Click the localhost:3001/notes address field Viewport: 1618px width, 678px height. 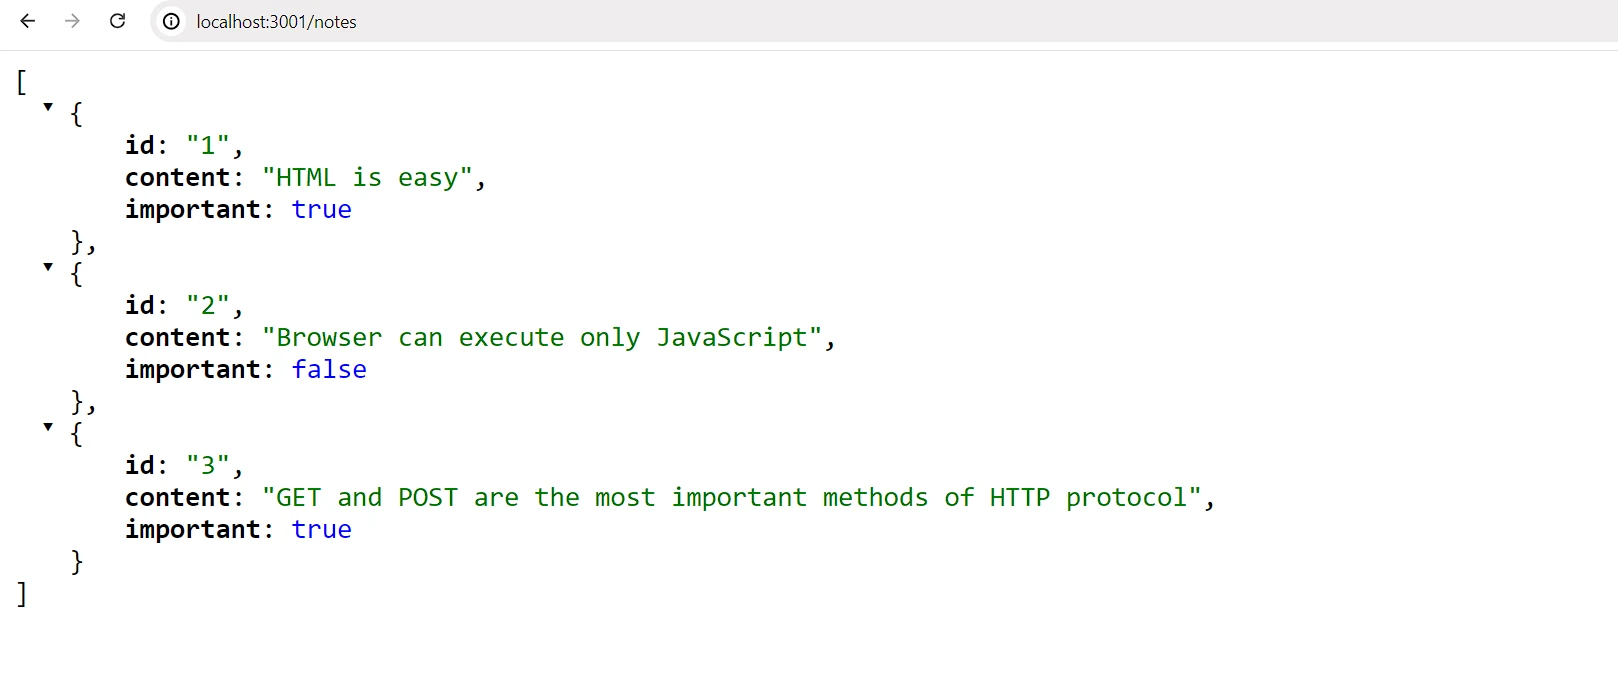click(x=880, y=21)
